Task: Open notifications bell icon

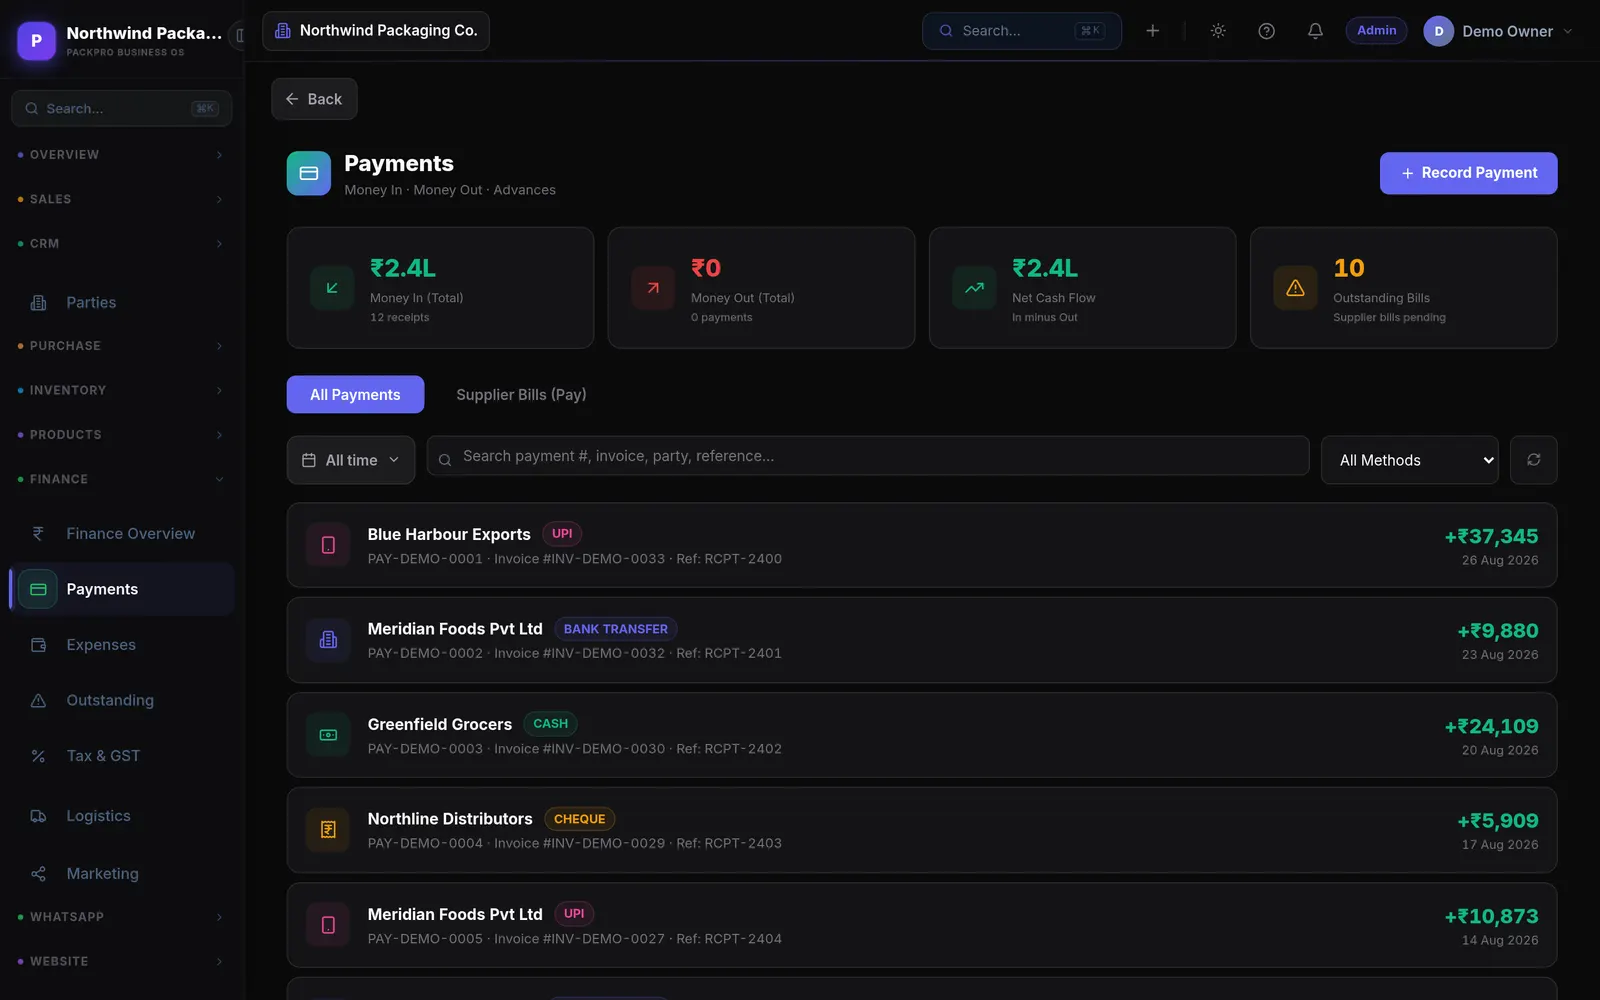Action: pos(1315,31)
